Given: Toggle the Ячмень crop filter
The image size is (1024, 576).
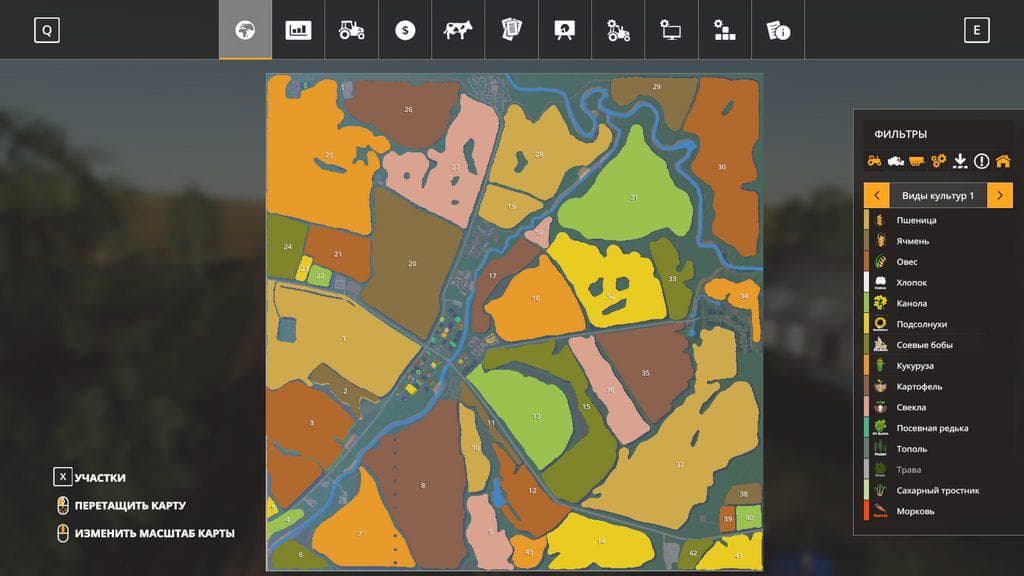Looking at the screenshot, I should point(938,241).
